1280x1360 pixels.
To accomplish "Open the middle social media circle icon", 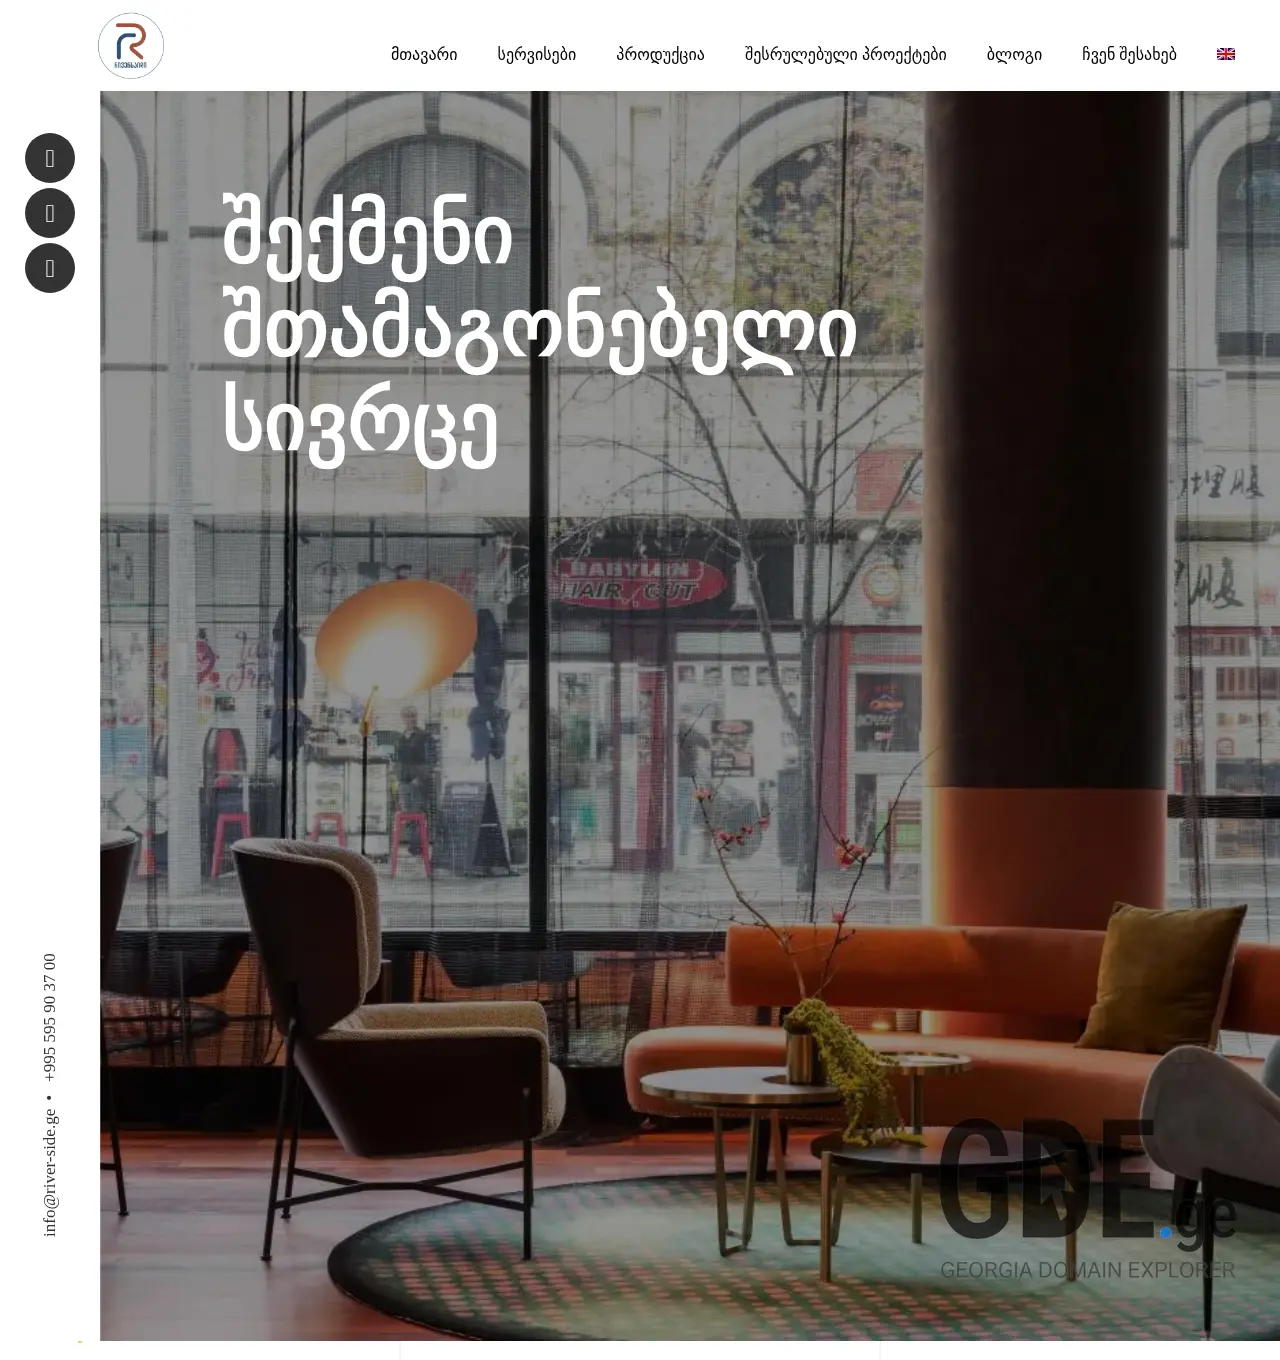I will [50, 213].
